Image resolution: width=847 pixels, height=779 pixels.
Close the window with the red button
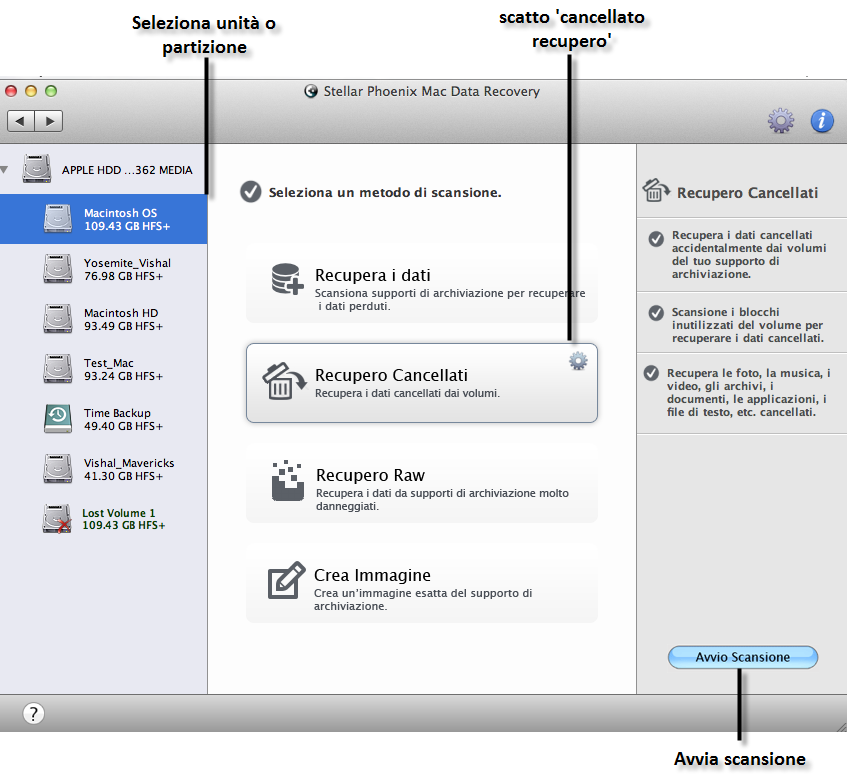(11, 91)
